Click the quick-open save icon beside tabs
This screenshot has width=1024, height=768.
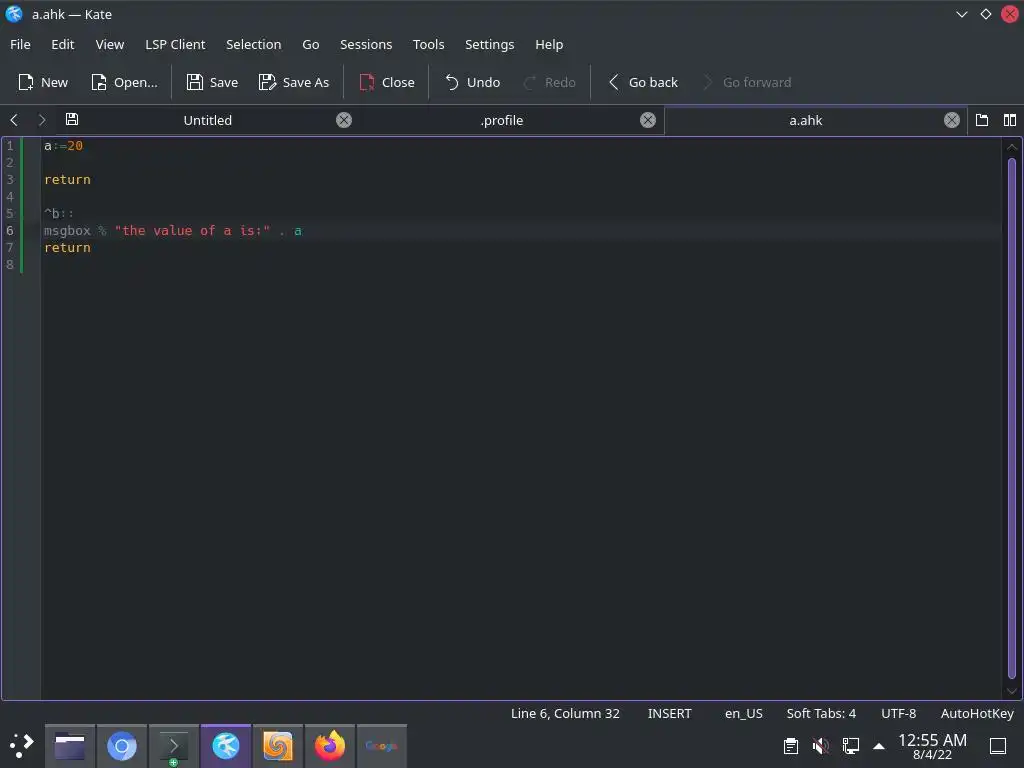coord(72,120)
